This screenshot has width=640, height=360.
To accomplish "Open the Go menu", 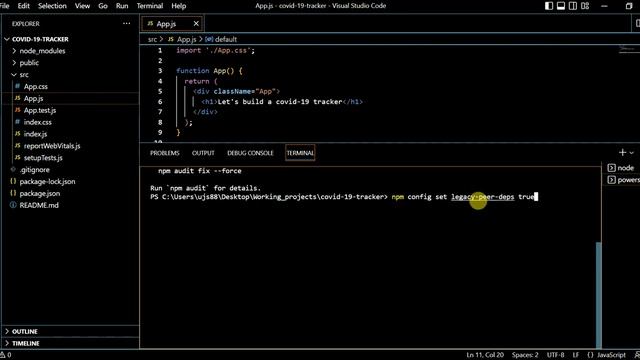I will 103,6.
